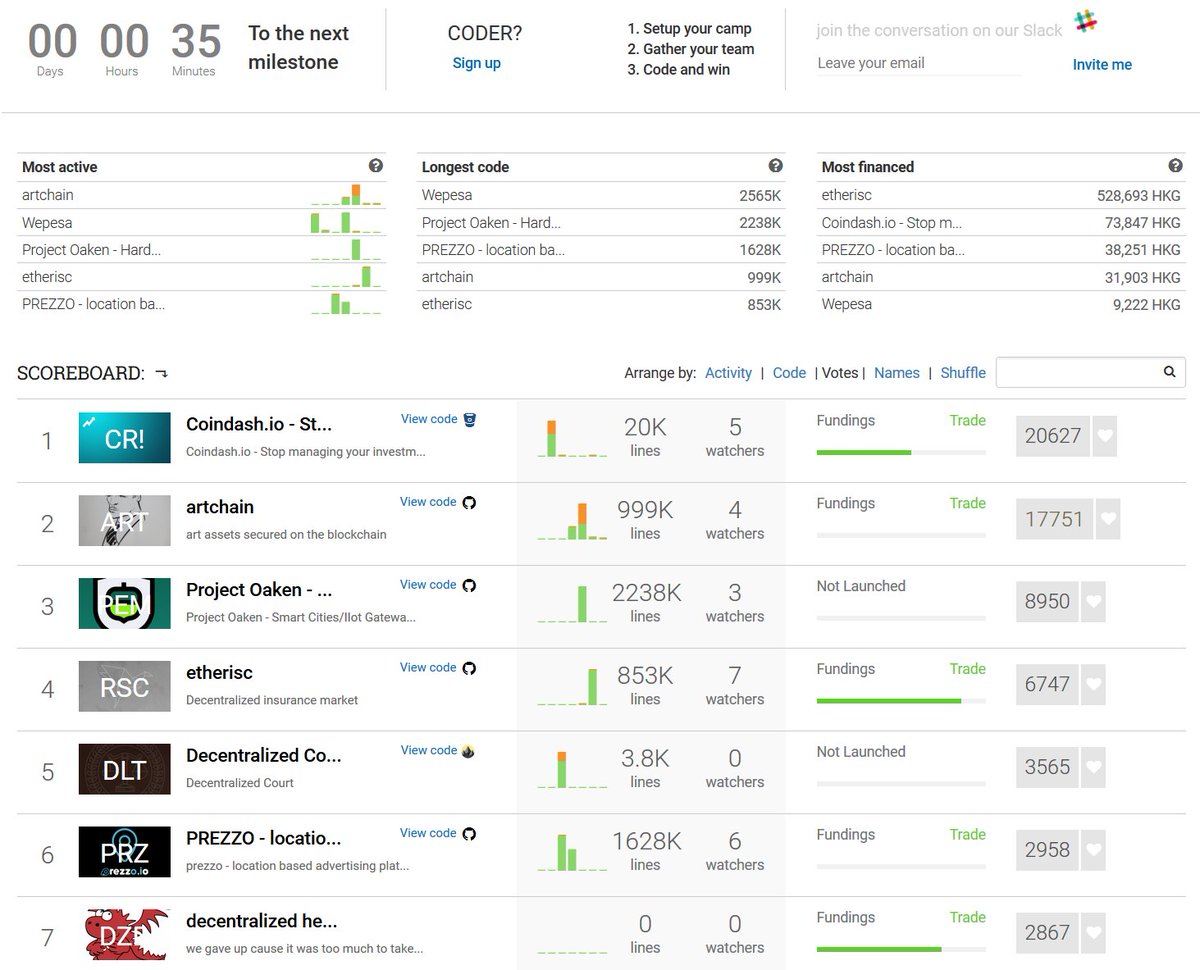Click Trade link in artchain row
1200x970 pixels.
[967, 503]
